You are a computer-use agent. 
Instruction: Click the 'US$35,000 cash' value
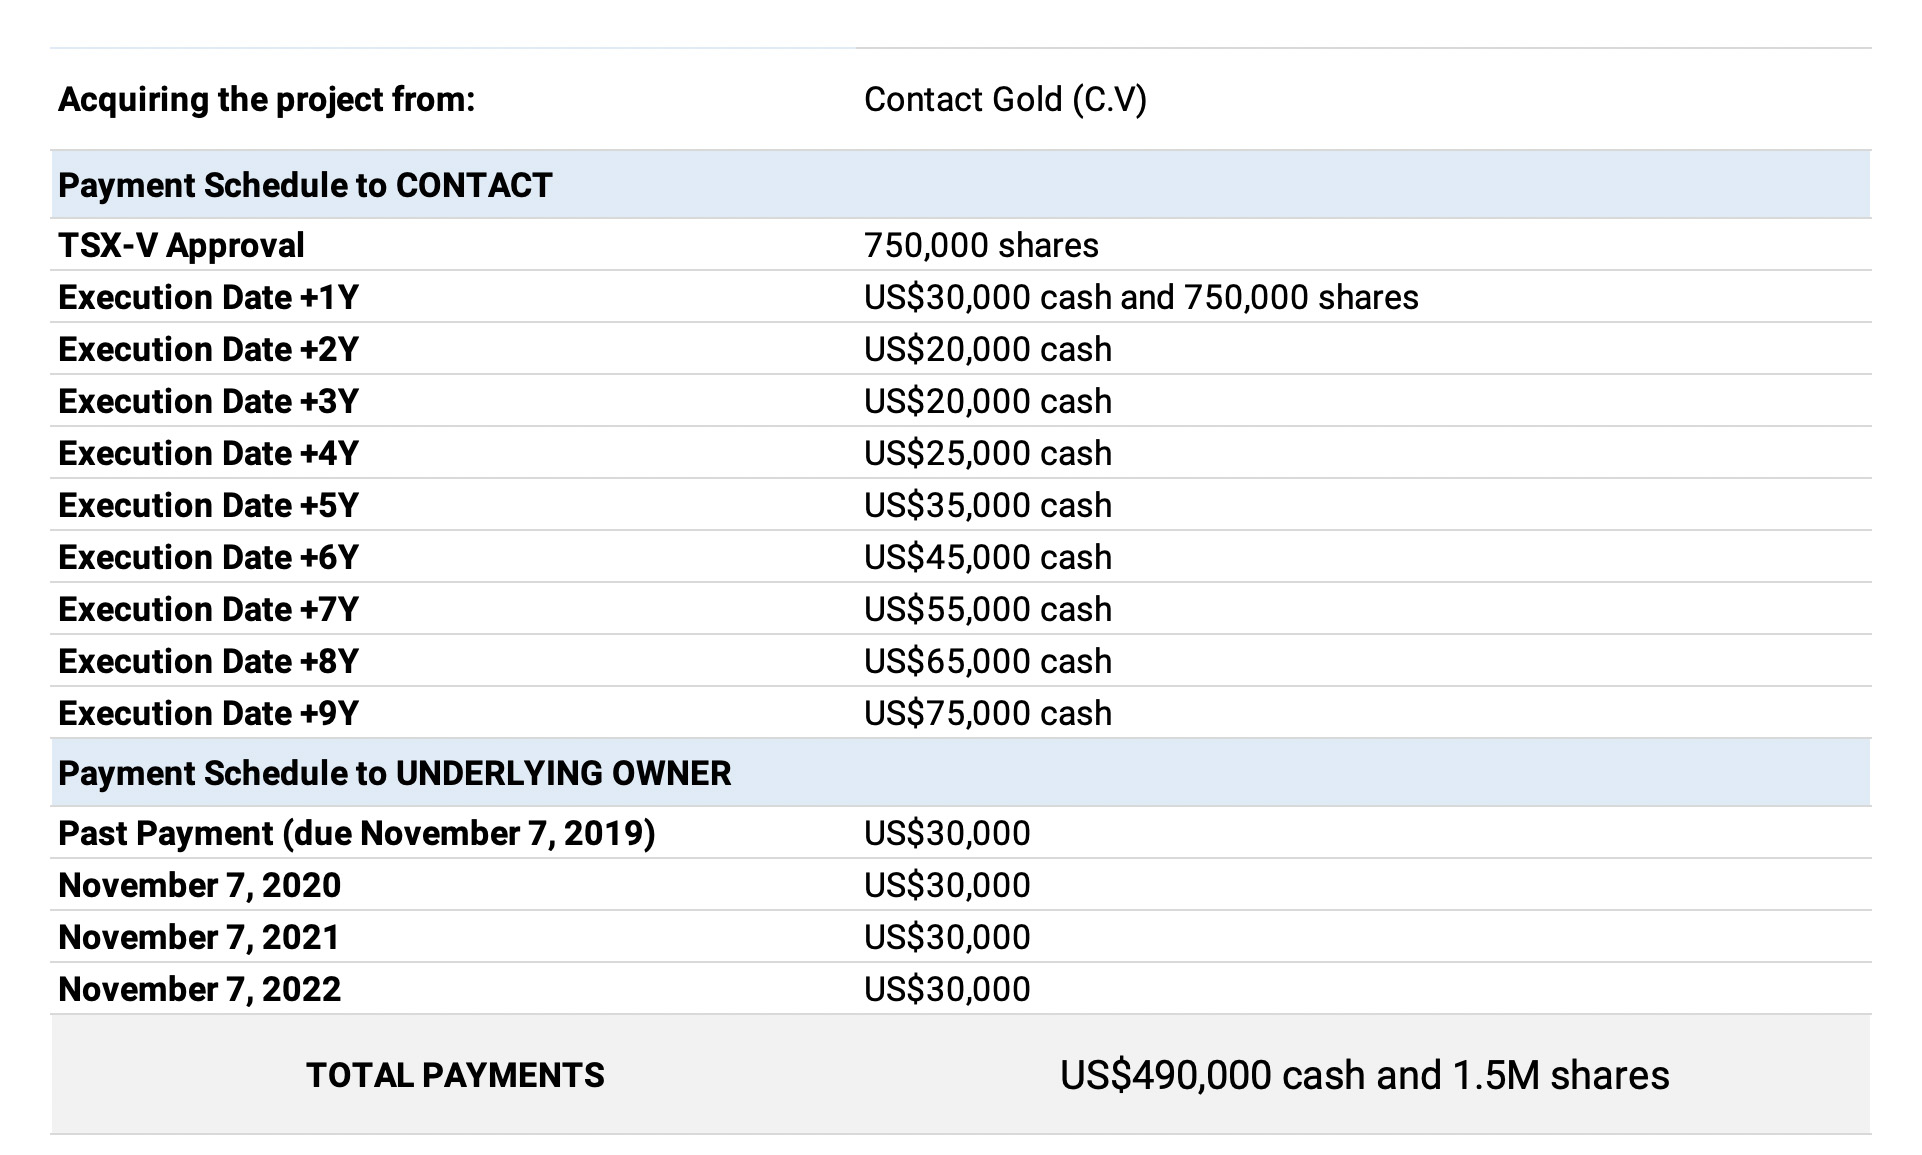point(987,506)
